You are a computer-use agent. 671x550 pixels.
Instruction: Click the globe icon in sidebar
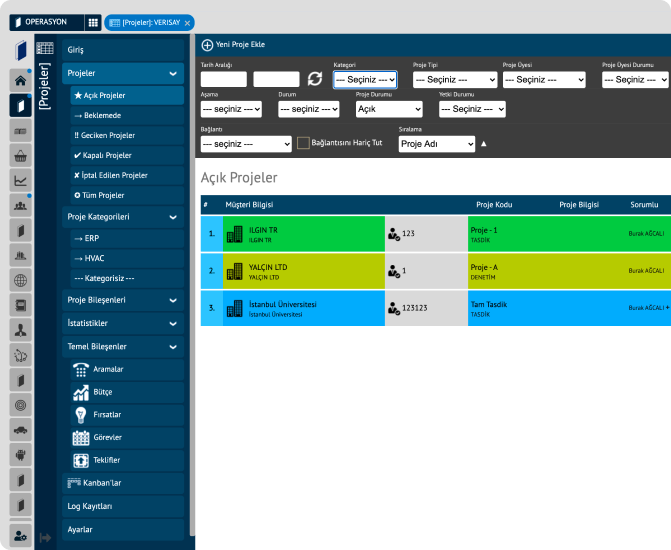(20, 281)
